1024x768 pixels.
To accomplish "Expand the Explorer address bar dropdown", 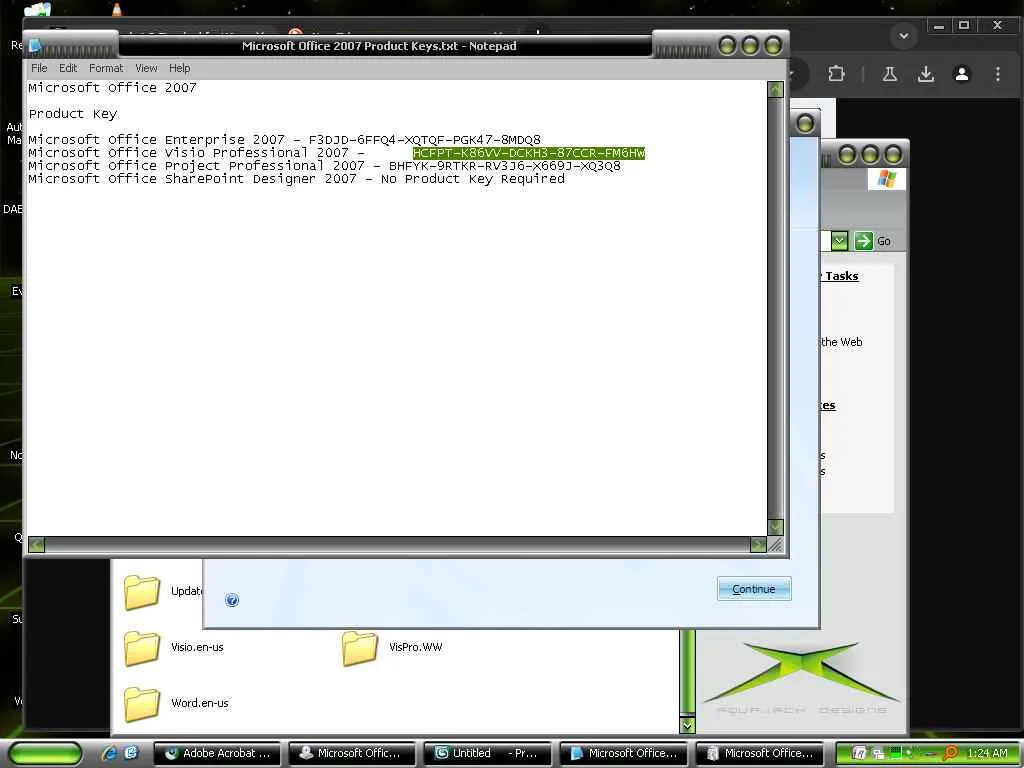I will tap(840, 241).
